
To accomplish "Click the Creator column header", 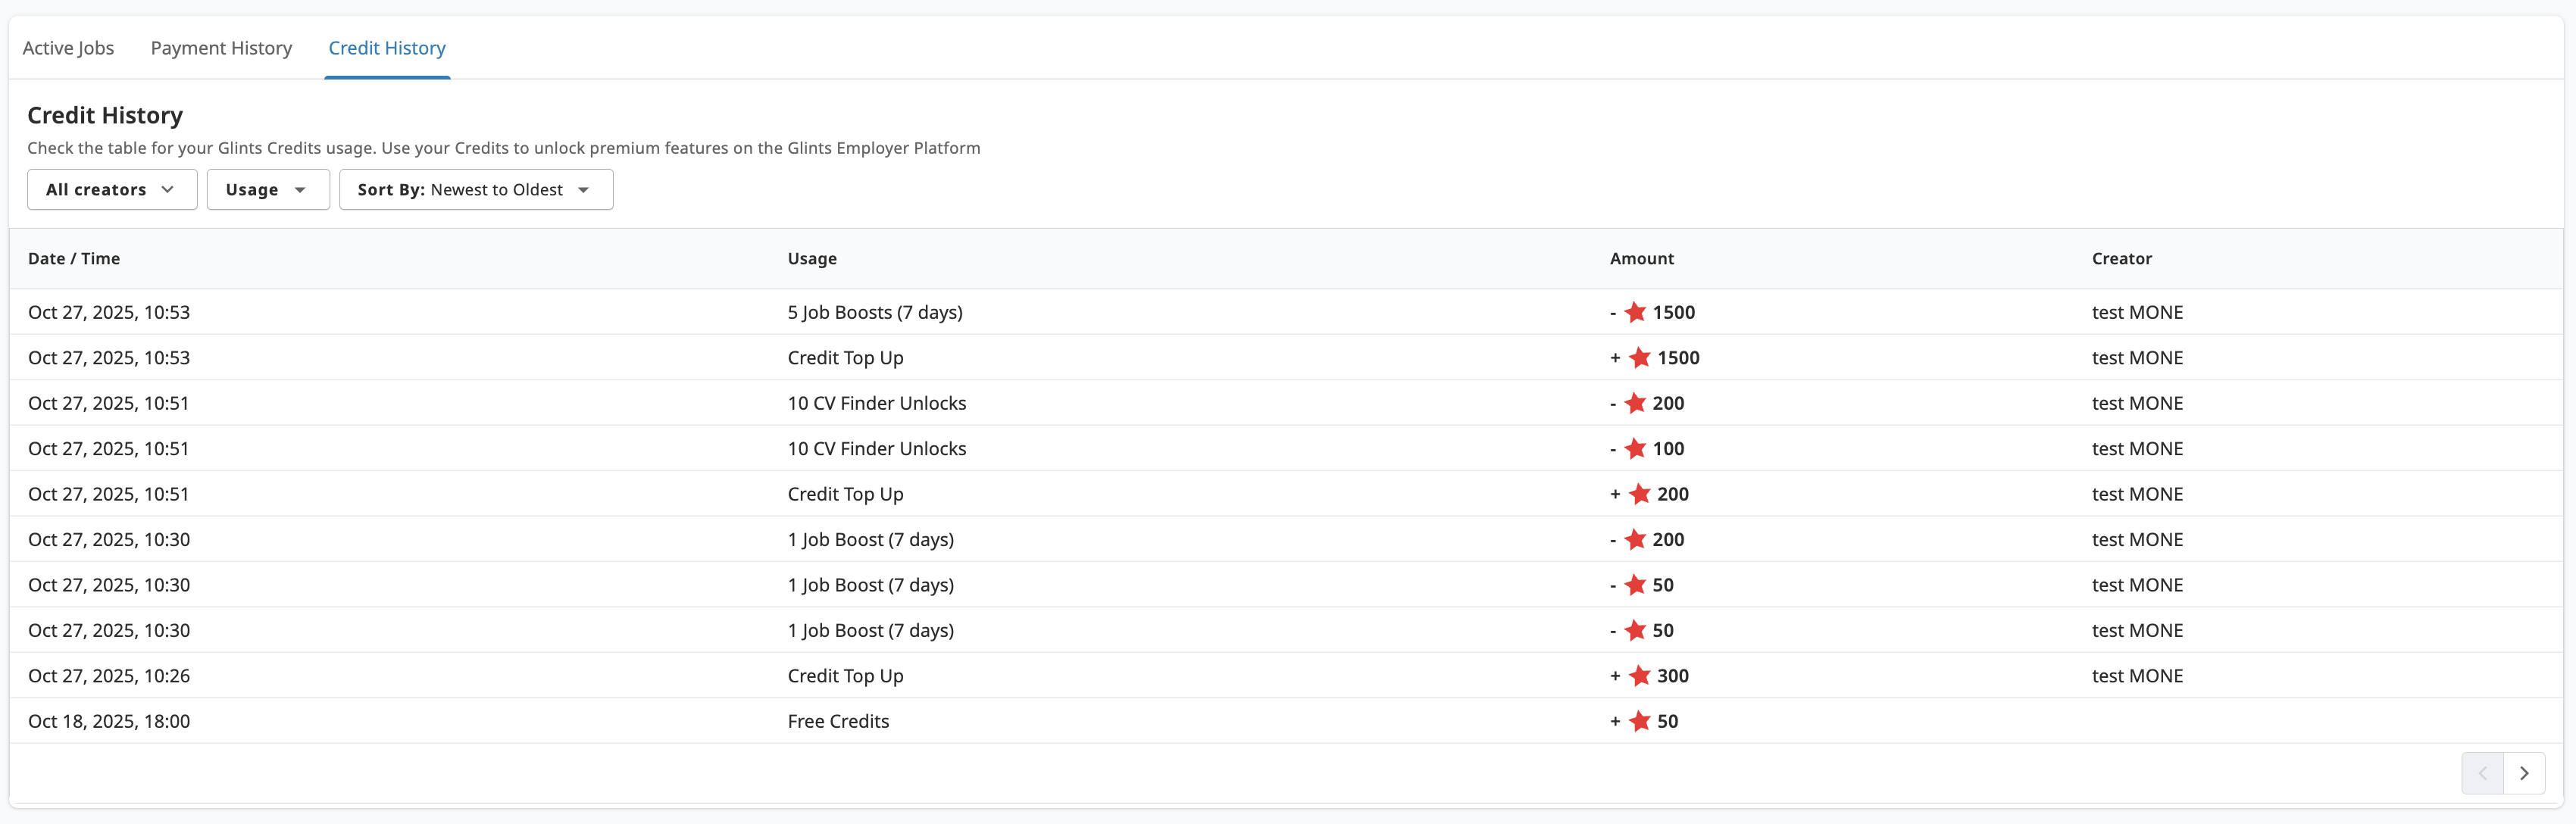I will 2121,258.
